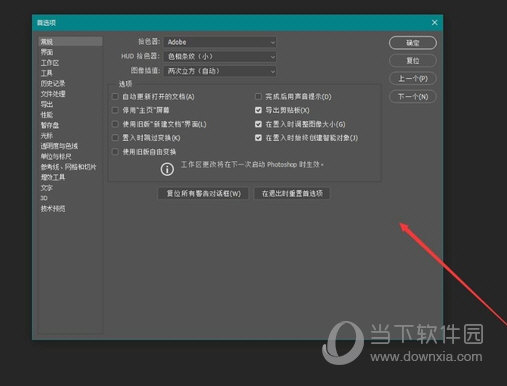Switch to 界面 preferences
Screen dimensions: 507x386
47,52
